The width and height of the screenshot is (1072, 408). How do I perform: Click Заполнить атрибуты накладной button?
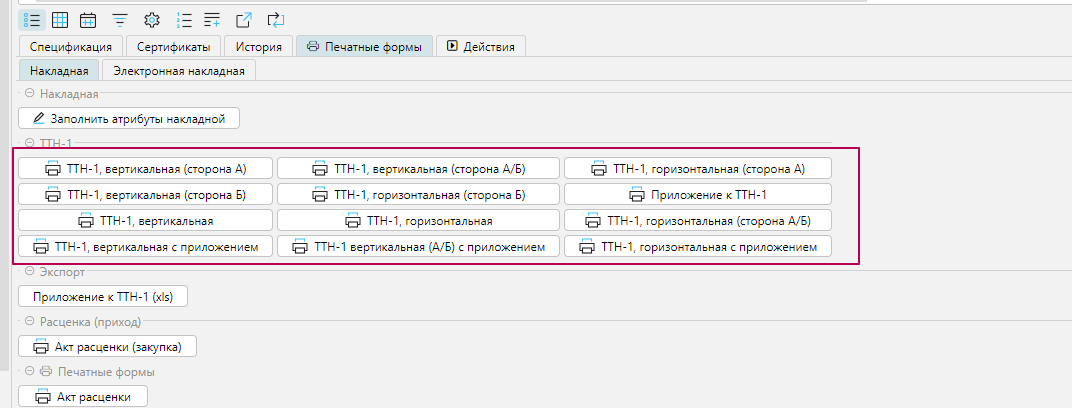coord(130,119)
